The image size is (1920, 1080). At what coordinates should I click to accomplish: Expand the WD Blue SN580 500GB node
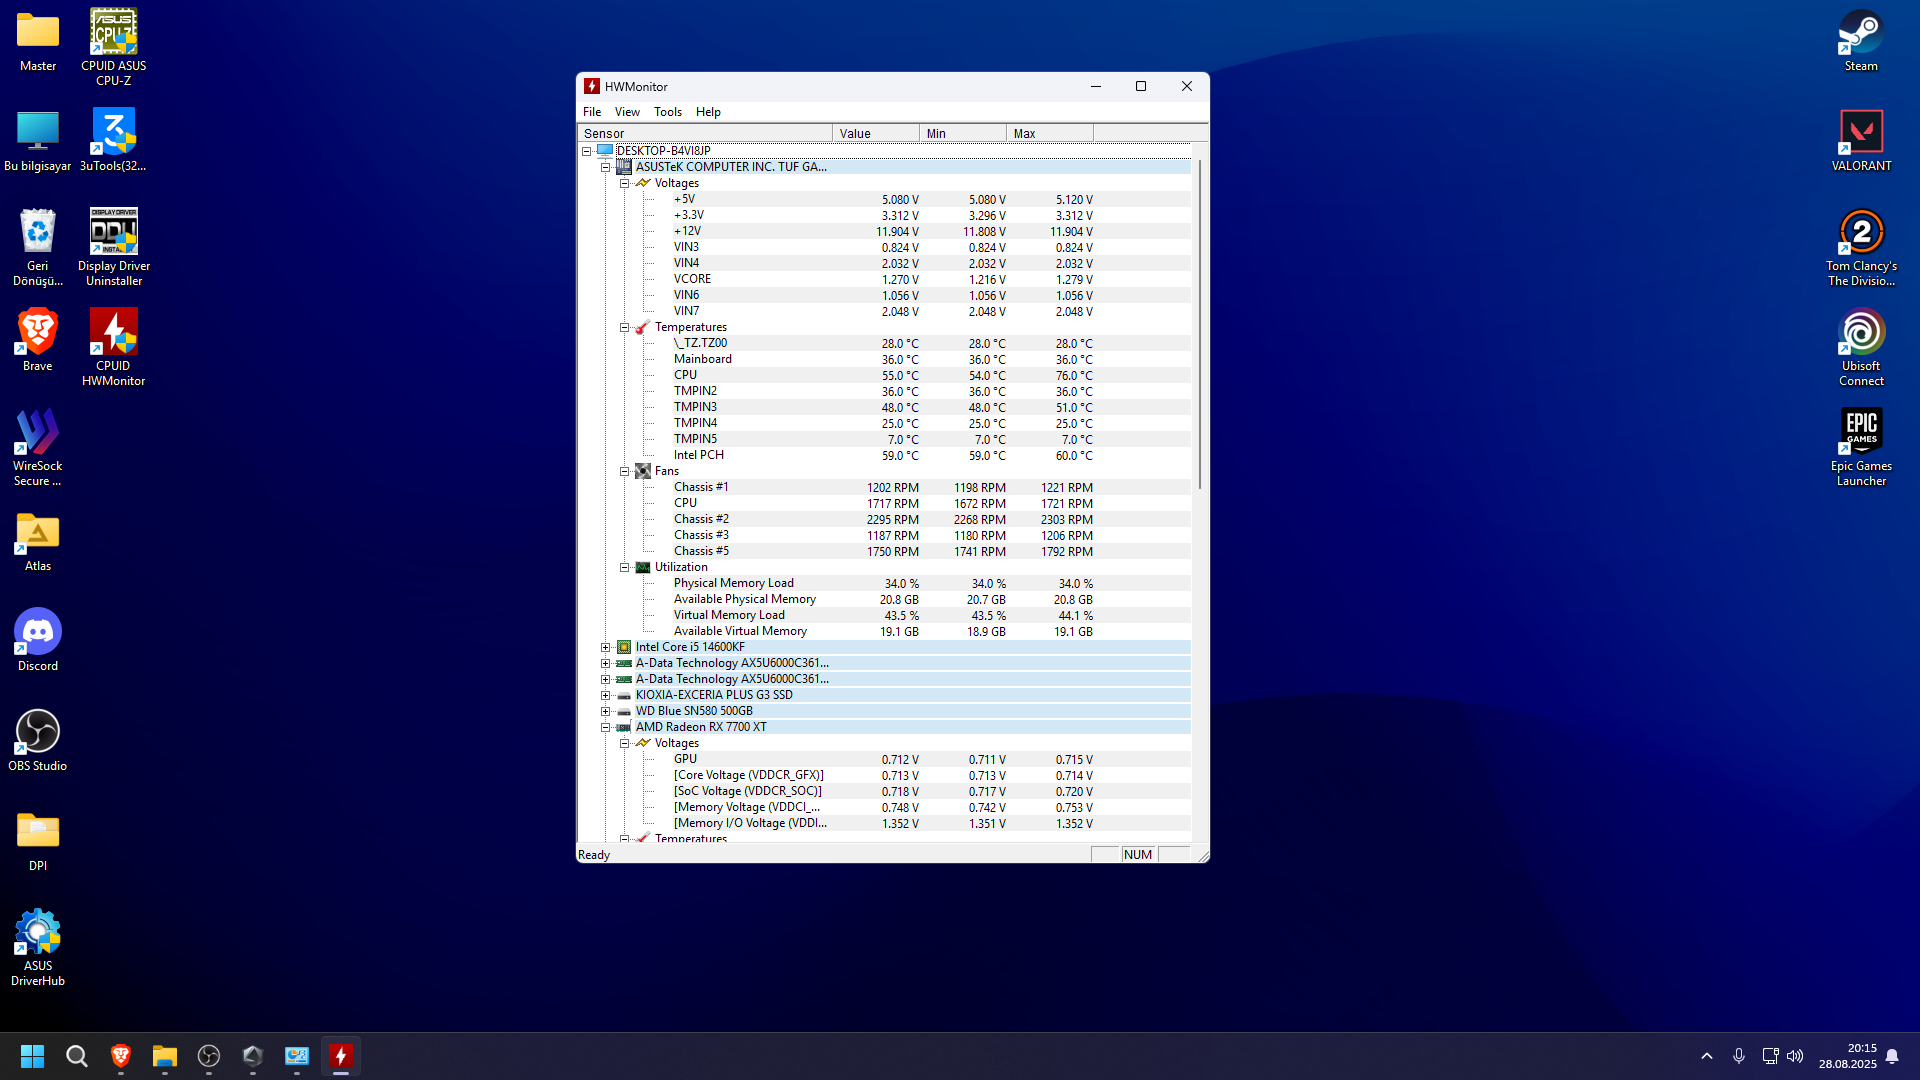pyautogui.click(x=606, y=711)
